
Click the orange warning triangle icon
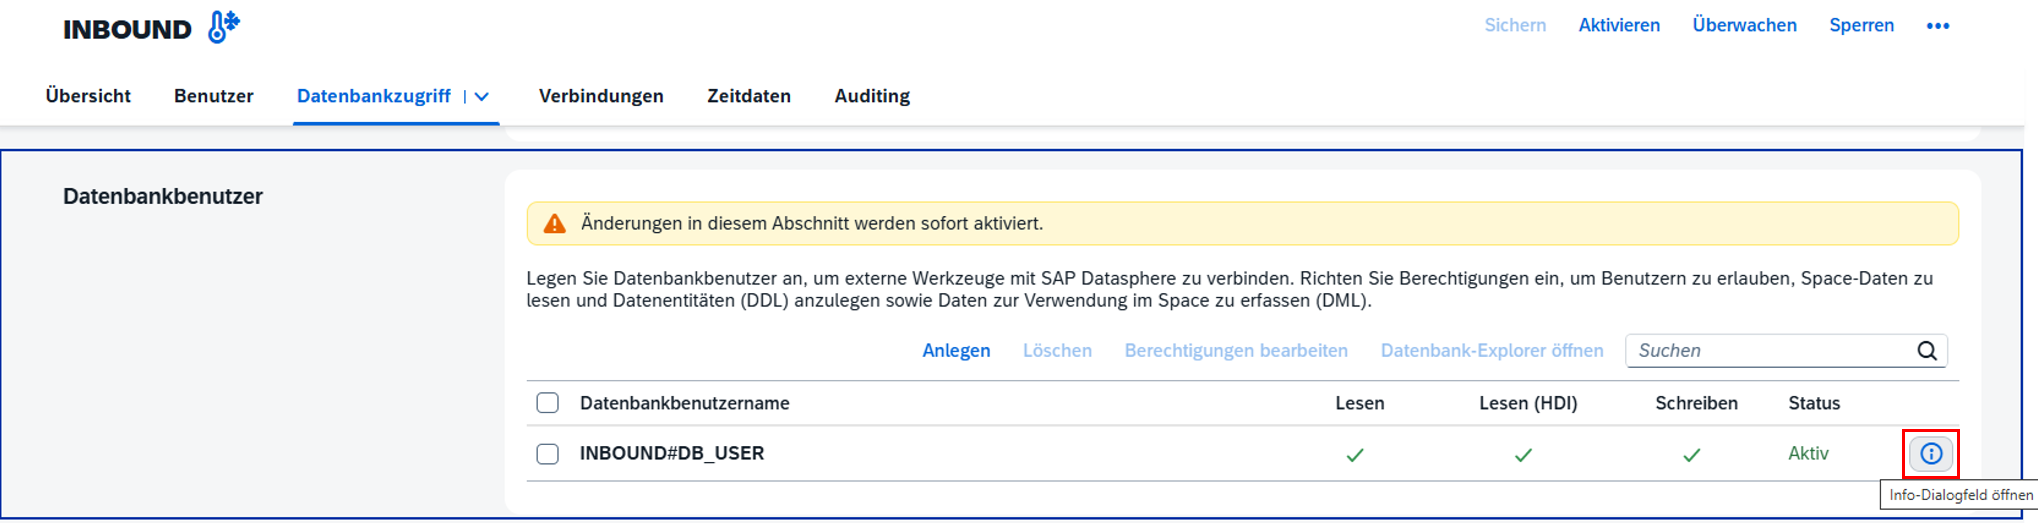click(x=554, y=224)
